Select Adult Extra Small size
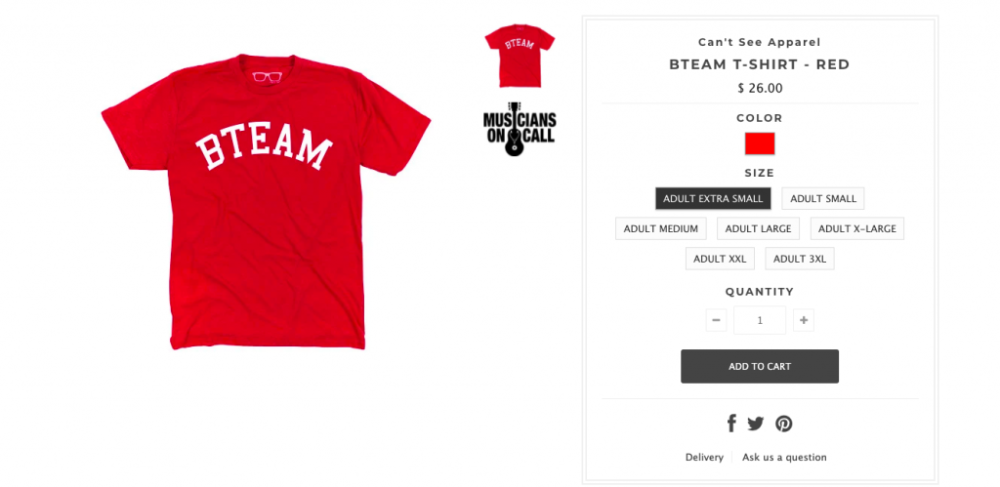Viewport: 1000px width, 487px height. 713,198
